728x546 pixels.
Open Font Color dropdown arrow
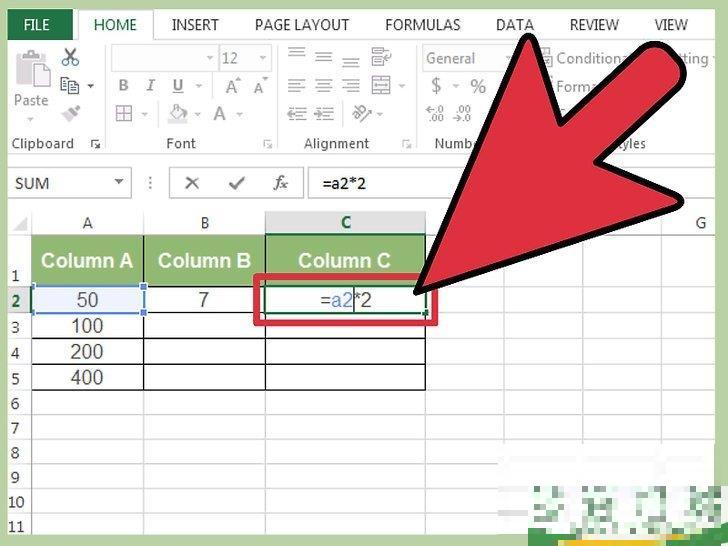tap(240, 114)
